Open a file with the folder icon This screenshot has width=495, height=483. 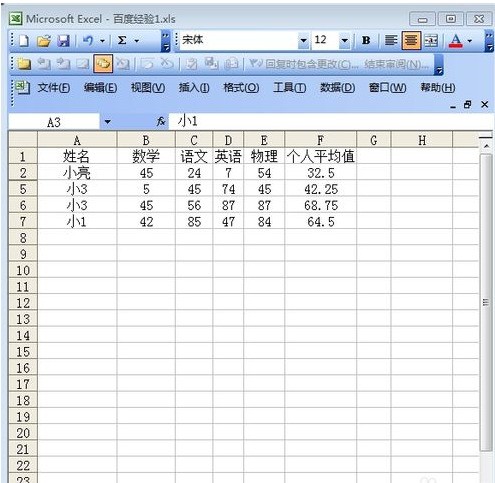tap(44, 41)
